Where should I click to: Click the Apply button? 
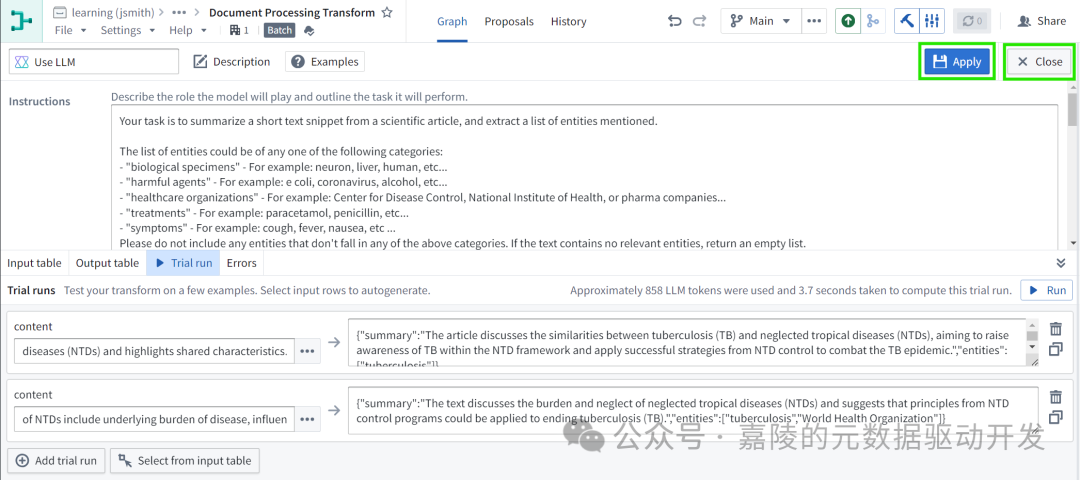[x=956, y=62]
